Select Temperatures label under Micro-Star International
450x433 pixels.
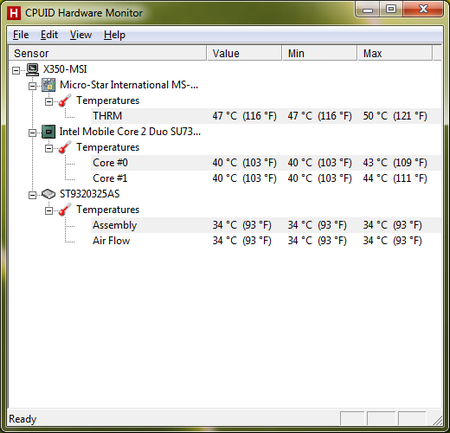click(108, 101)
